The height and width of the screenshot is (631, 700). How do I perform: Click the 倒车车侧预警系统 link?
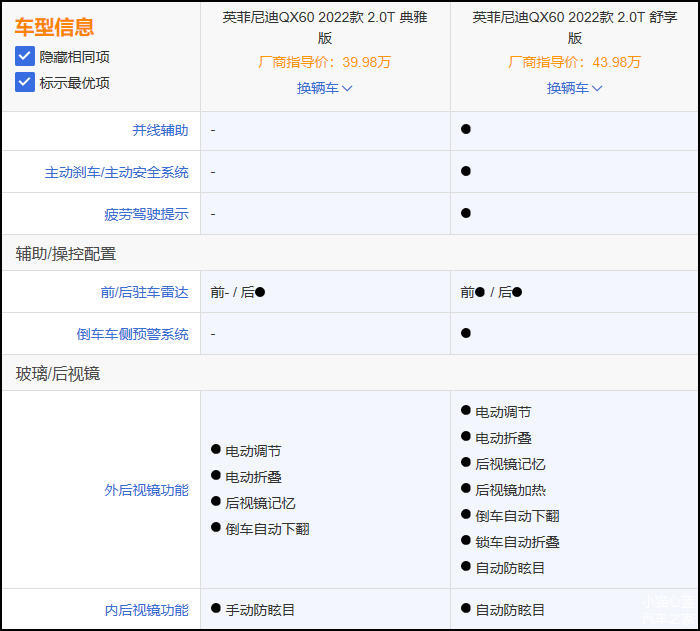coord(133,334)
